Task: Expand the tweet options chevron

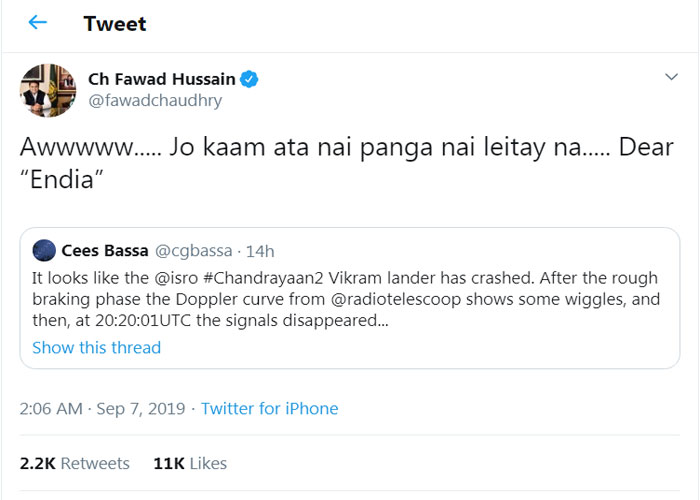Action: (671, 77)
